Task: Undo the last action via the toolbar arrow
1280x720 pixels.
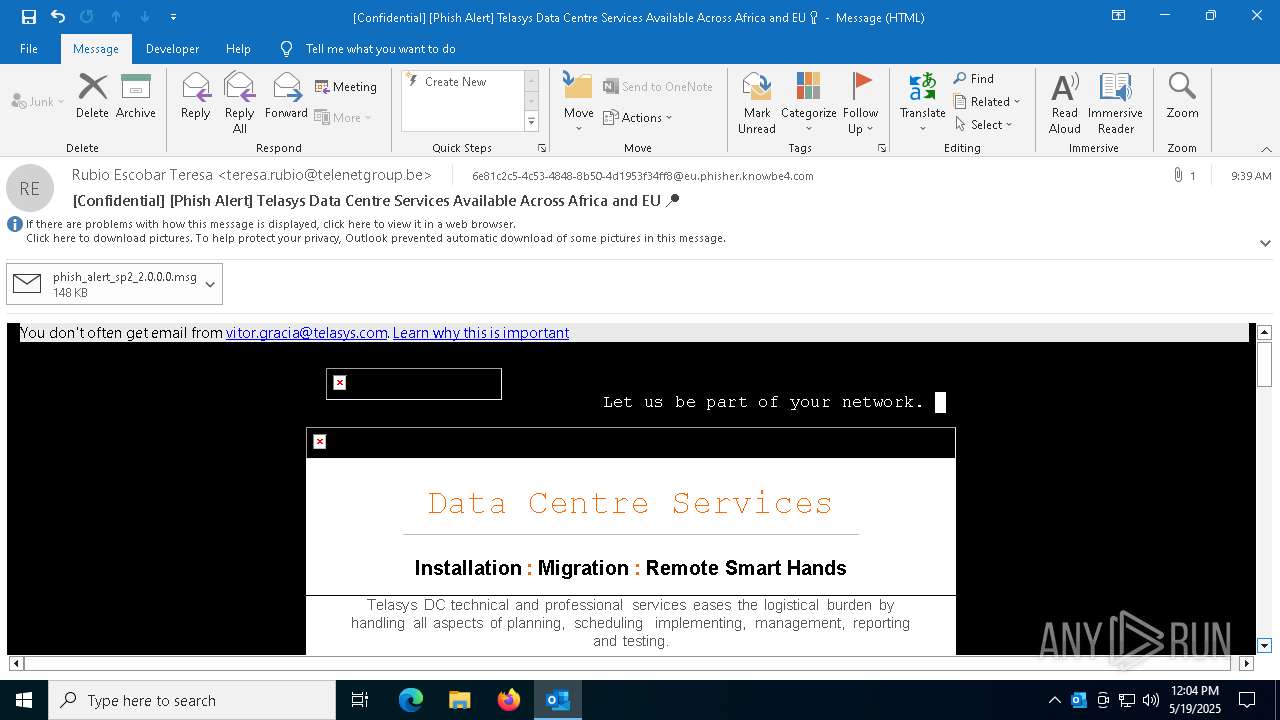Action: pyautogui.click(x=58, y=16)
